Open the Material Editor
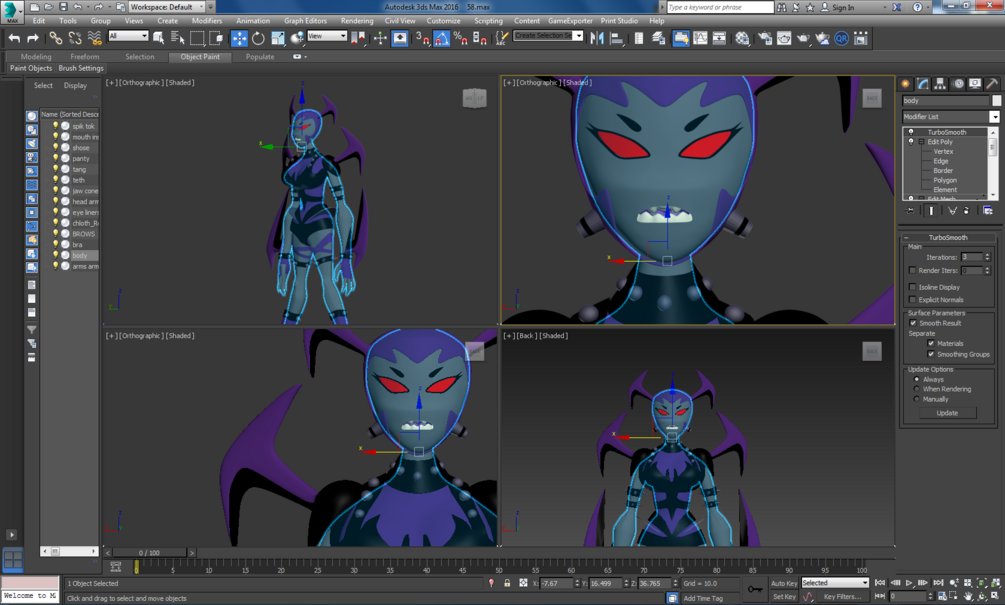The width and height of the screenshot is (1005, 605). coord(742,38)
